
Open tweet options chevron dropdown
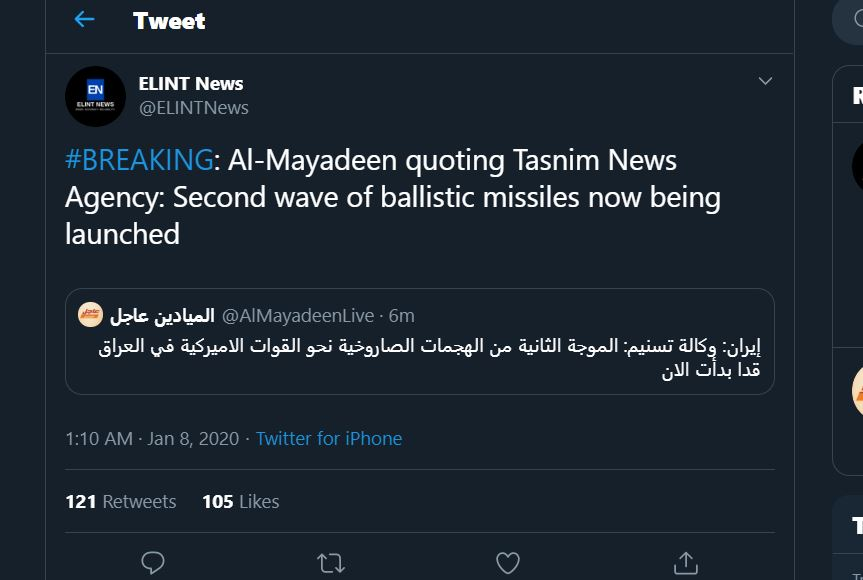point(765,81)
